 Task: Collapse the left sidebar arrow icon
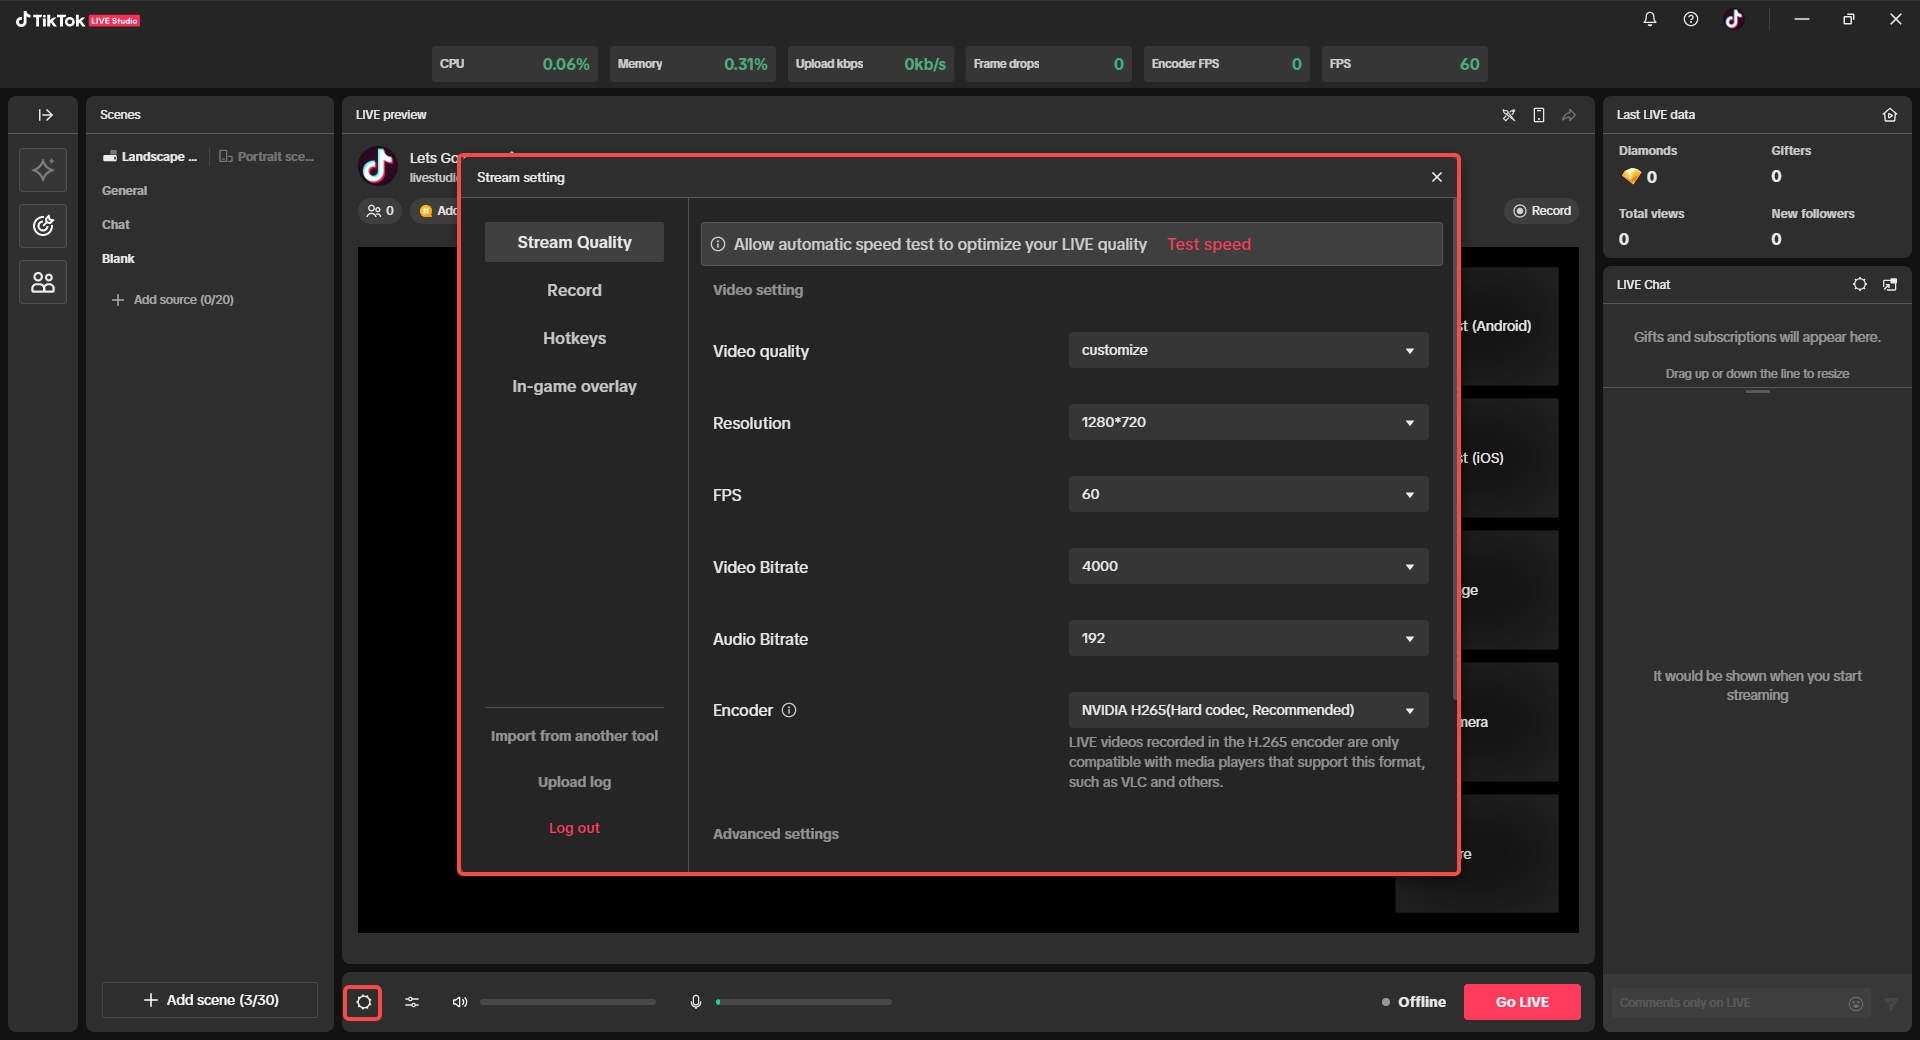45,115
